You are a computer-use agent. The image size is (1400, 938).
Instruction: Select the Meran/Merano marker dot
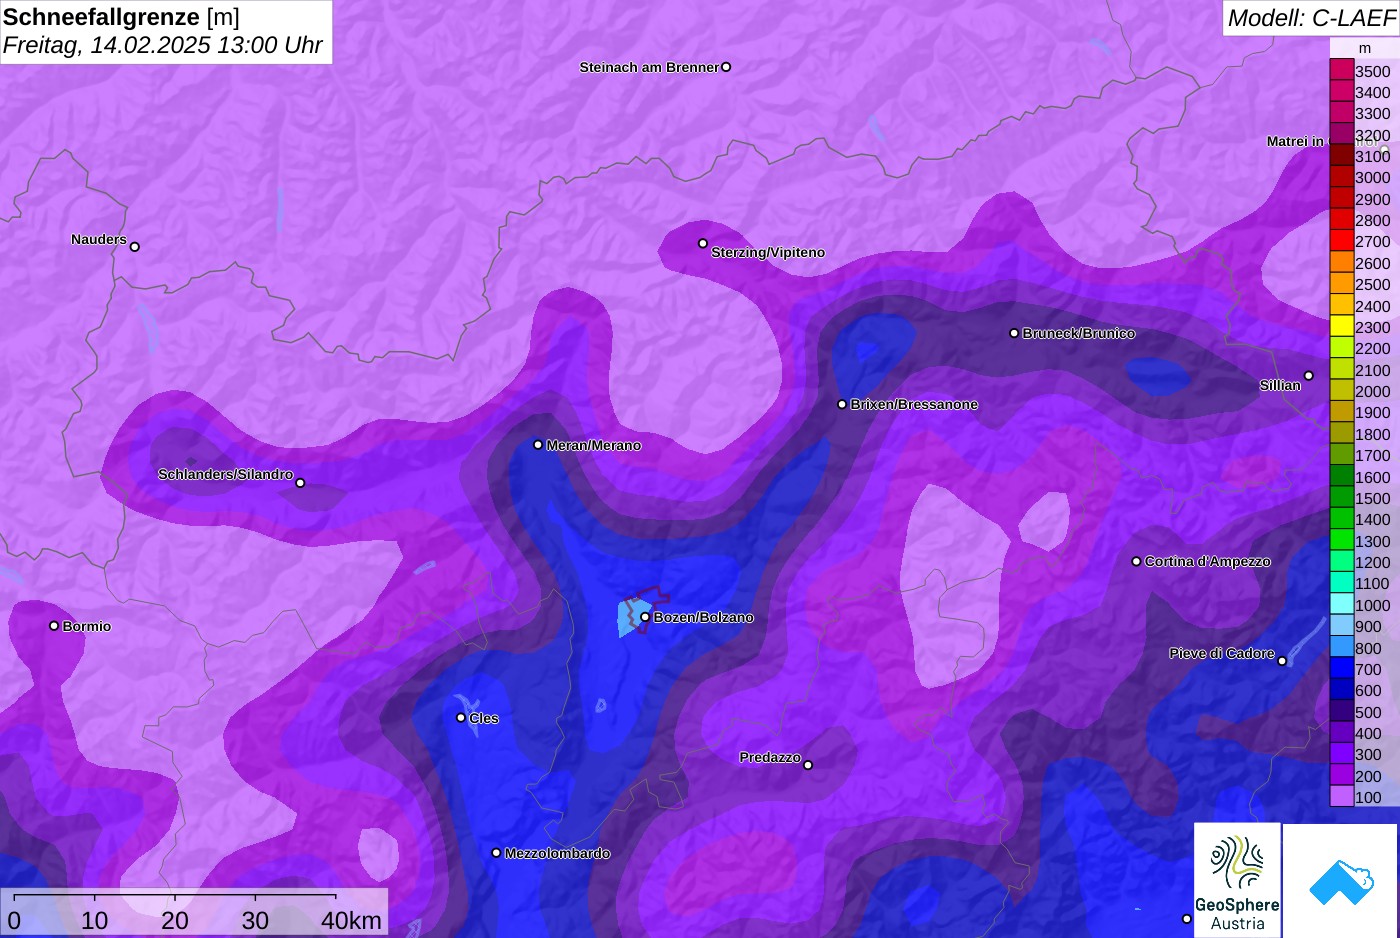[538, 445]
